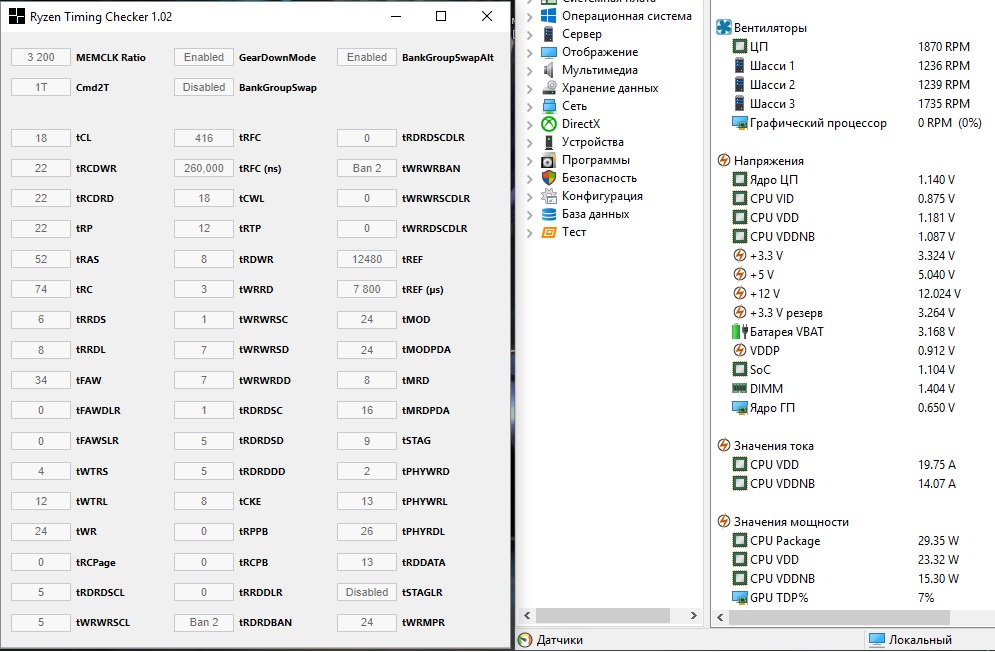Expand the Операционная система tree node
This screenshot has height=652, width=995.
pos(529,17)
